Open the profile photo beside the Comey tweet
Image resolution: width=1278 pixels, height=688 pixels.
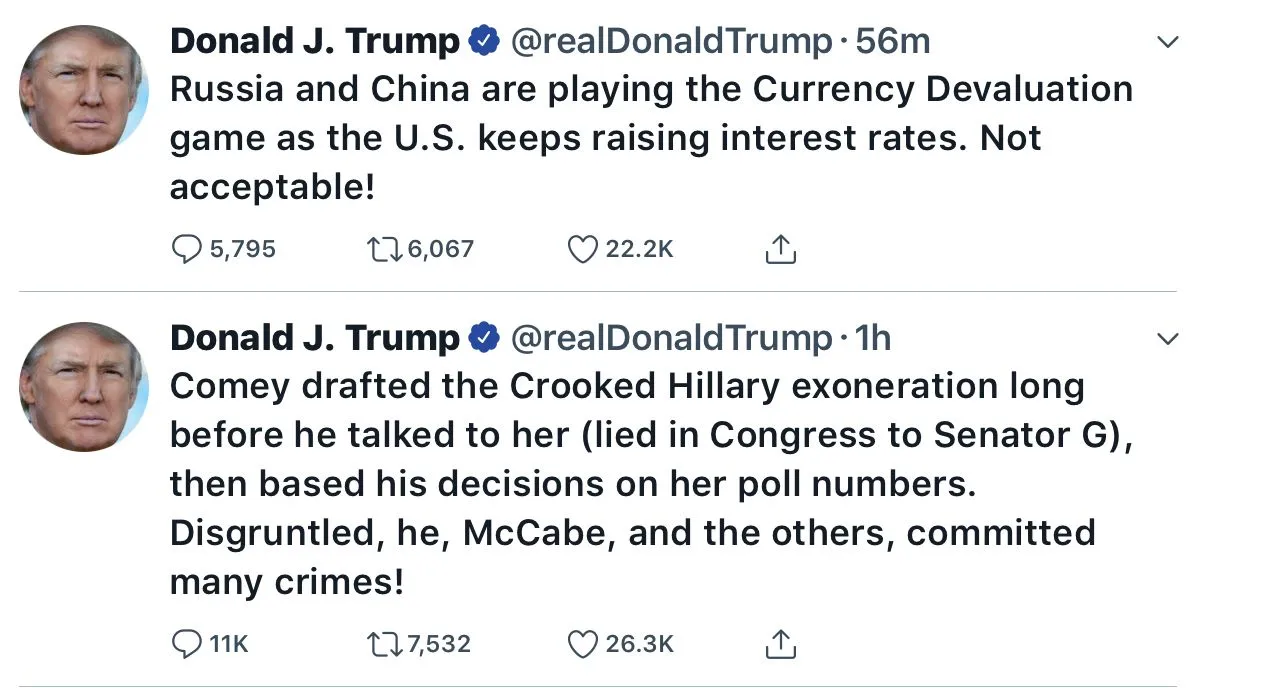point(84,386)
